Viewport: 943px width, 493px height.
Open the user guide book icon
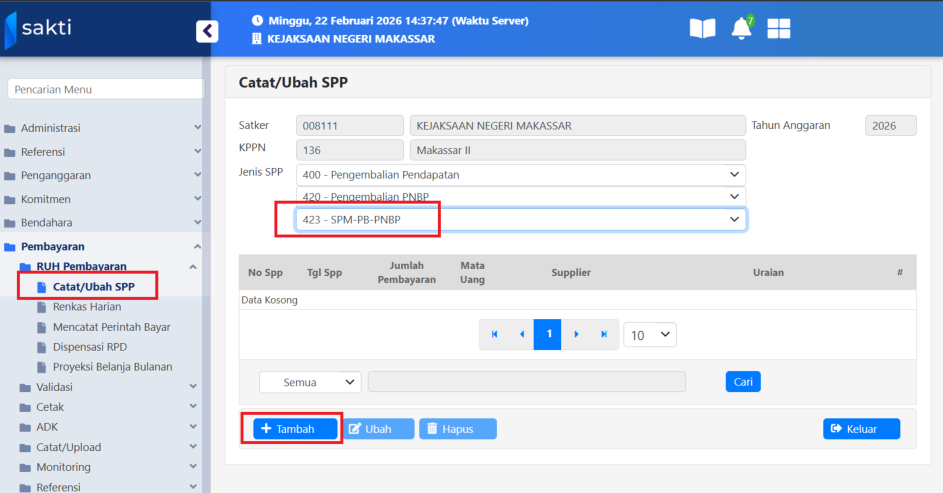[x=702, y=29]
